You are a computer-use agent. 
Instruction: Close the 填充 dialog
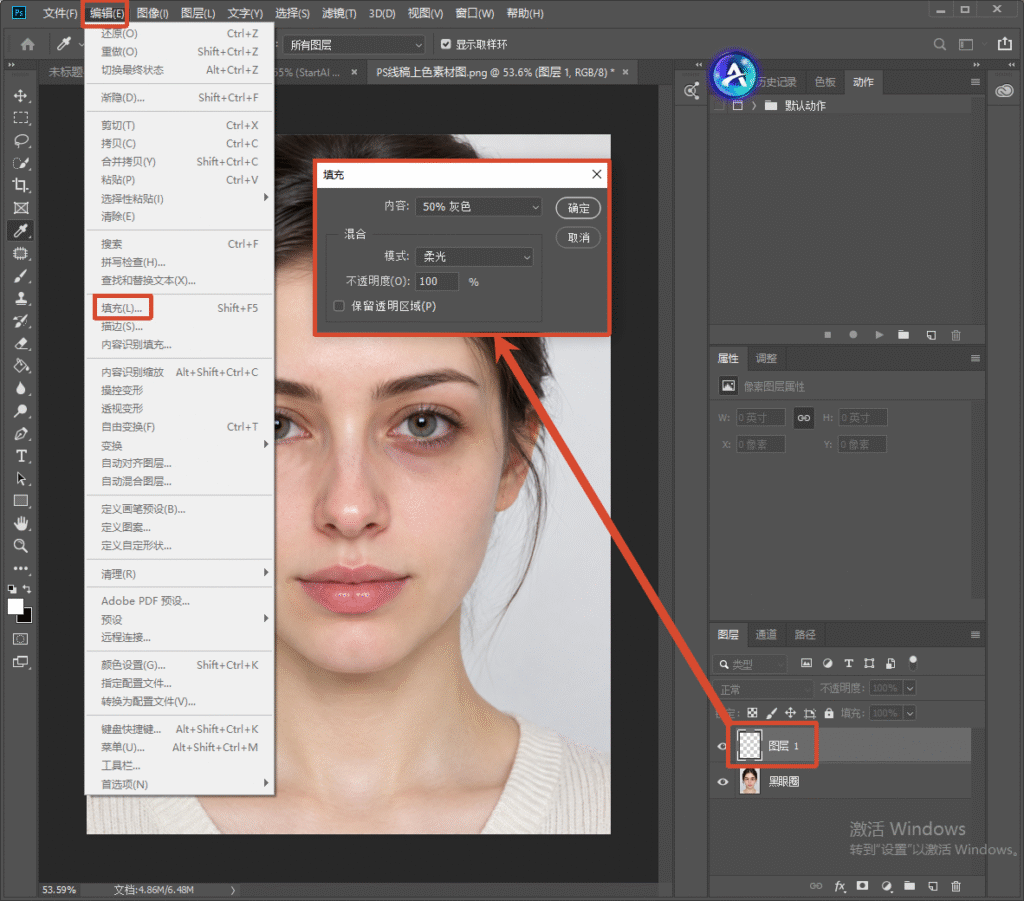point(596,174)
